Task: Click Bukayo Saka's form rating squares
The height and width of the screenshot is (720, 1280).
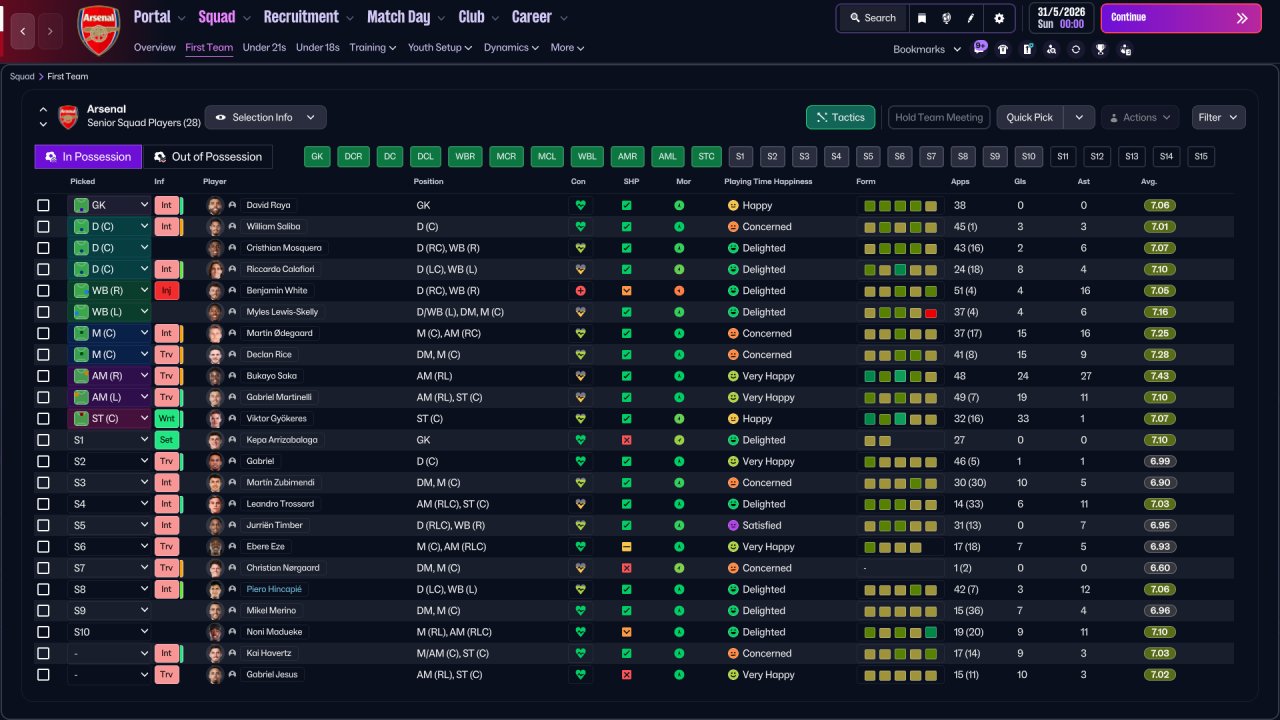Action: pos(900,376)
